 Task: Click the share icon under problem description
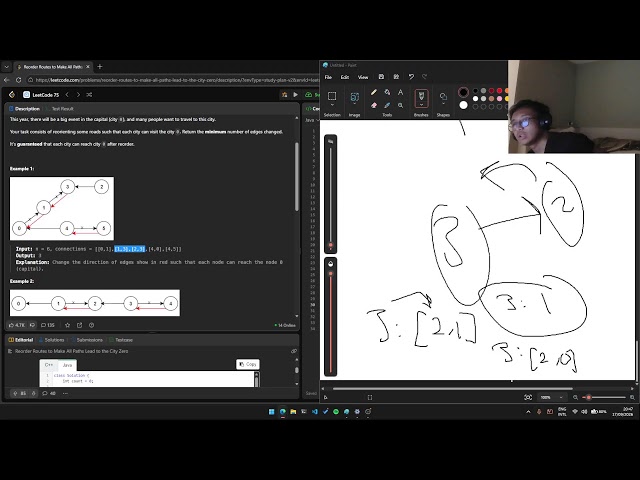click(x=79, y=325)
